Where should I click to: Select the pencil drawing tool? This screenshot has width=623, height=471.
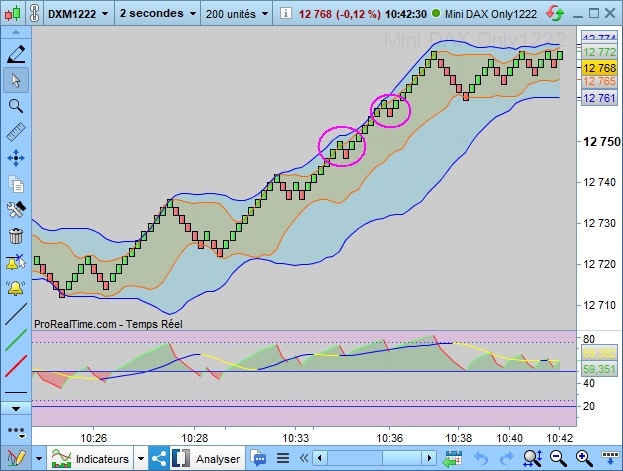16,54
